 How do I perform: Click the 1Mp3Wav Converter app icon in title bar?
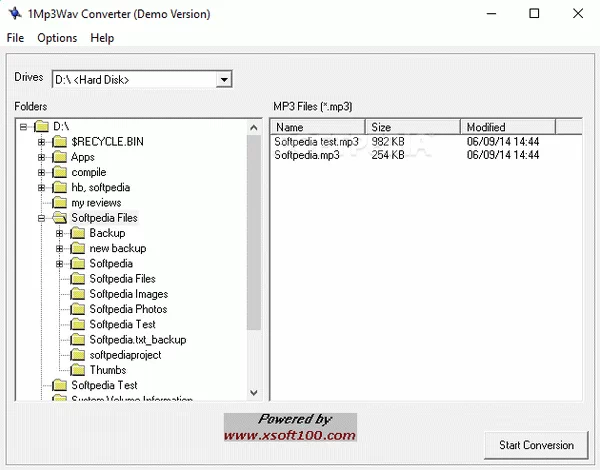[13, 14]
